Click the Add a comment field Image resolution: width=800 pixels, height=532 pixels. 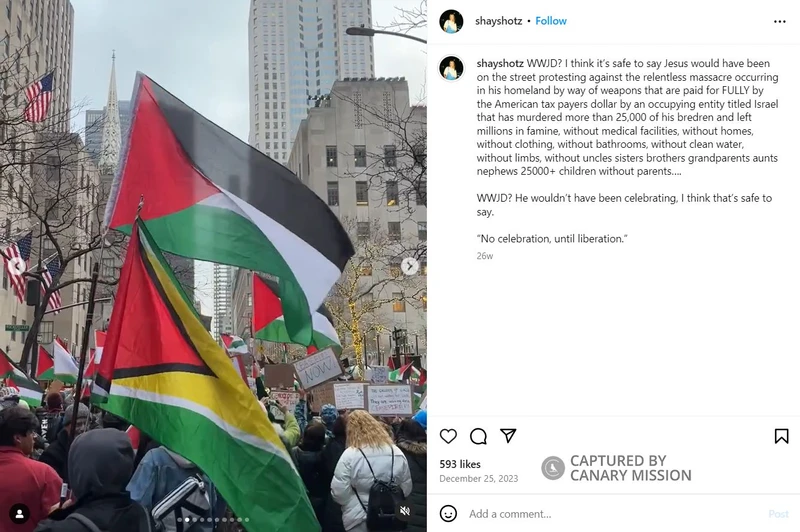click(x=612, y=514)
